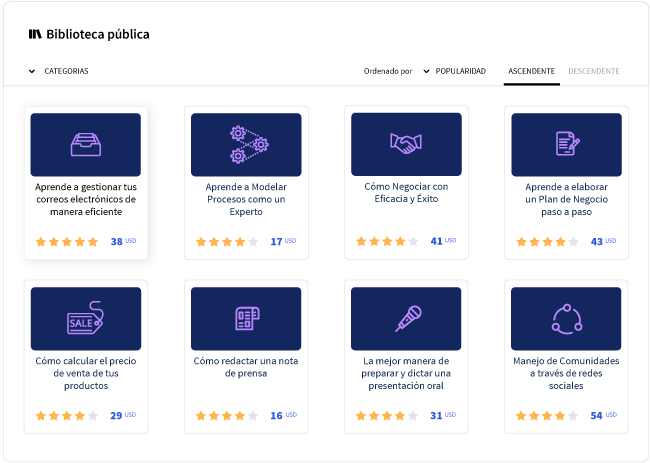Click the newspaper icon on nota de prensa
Image resolution: width=650 pixels, height=463 pixels.
tap(247, 318)
